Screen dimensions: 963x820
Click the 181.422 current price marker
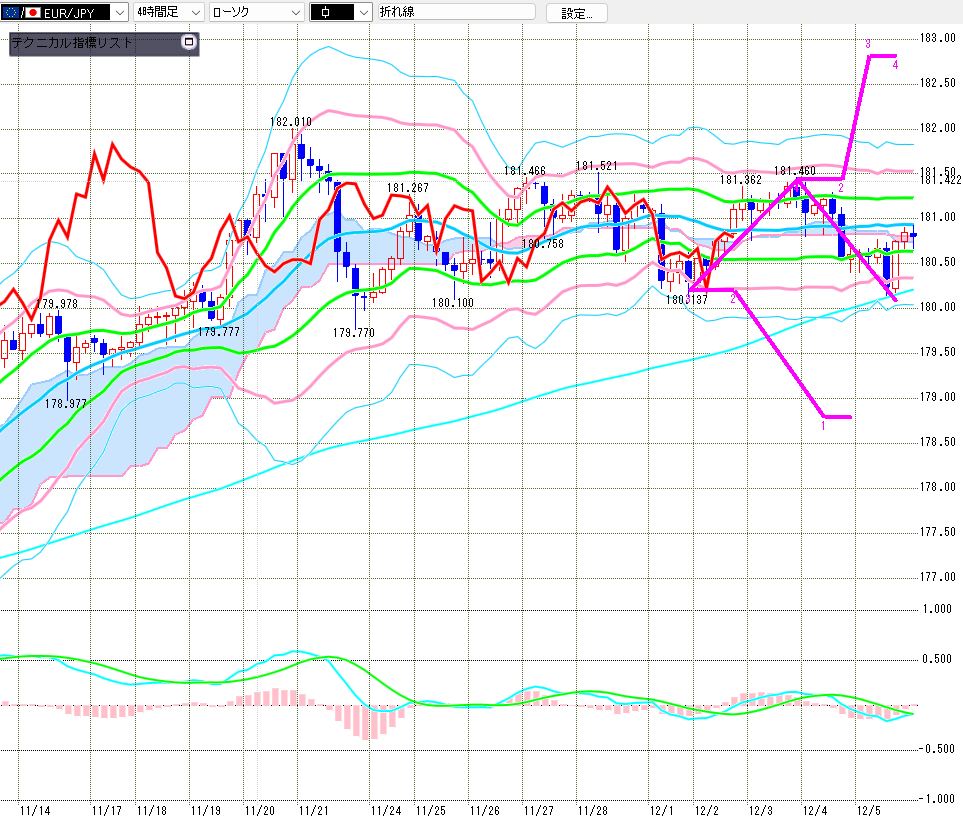point(941,180)
